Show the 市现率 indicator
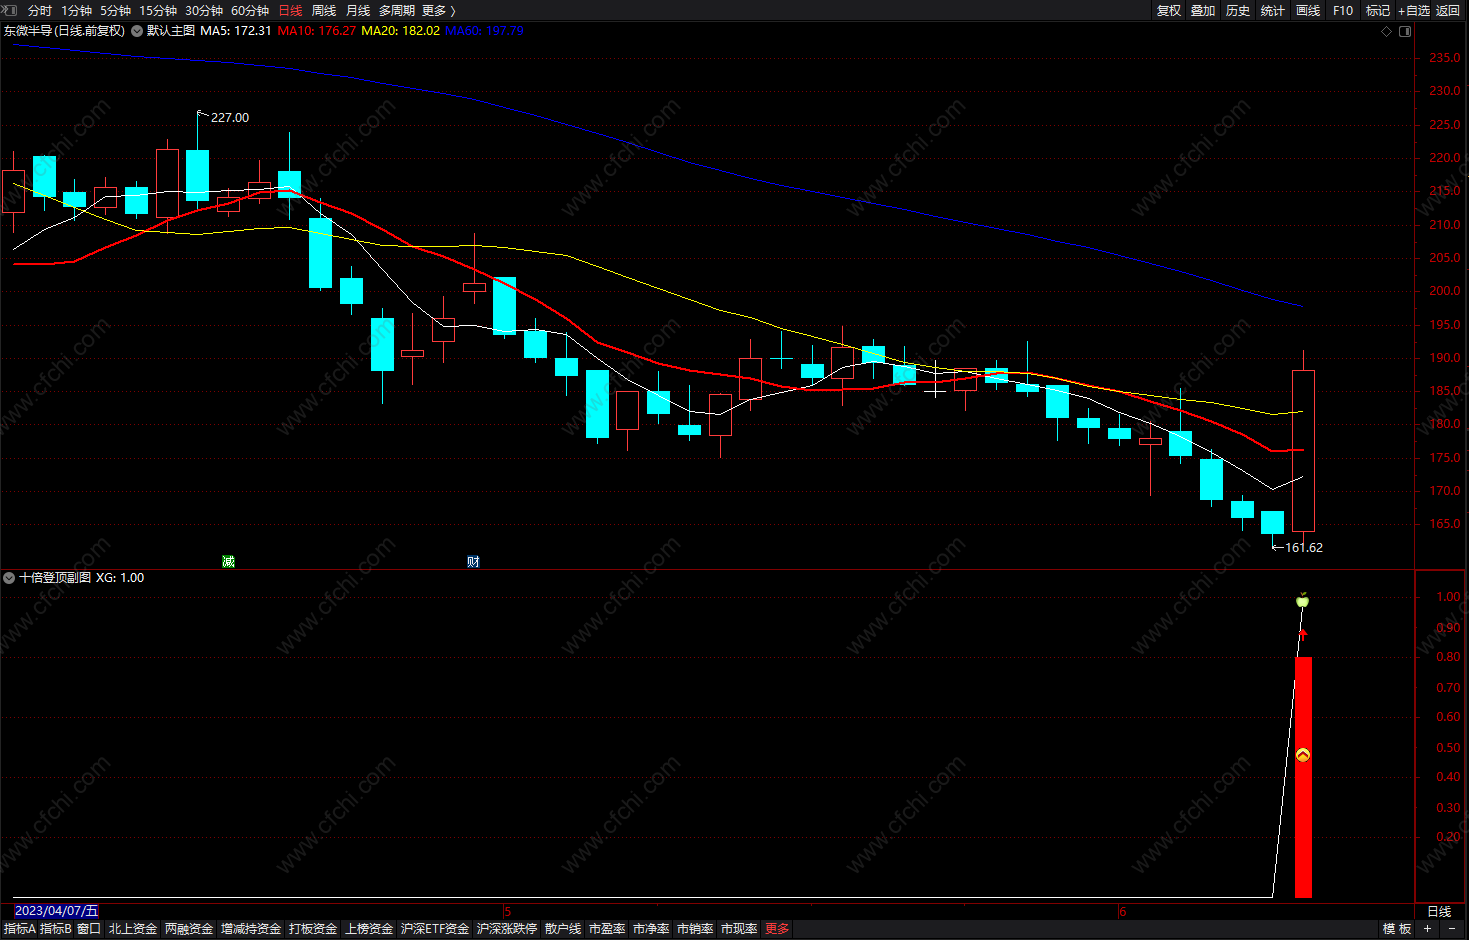The image size is (1469, 940). coord(739,929)
